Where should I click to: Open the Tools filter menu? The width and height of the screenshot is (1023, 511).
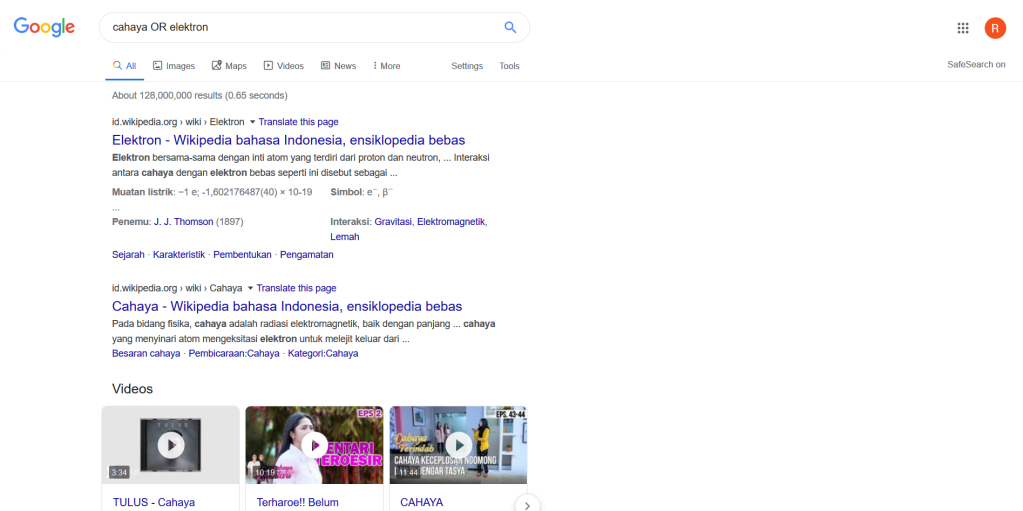point(509,66)
